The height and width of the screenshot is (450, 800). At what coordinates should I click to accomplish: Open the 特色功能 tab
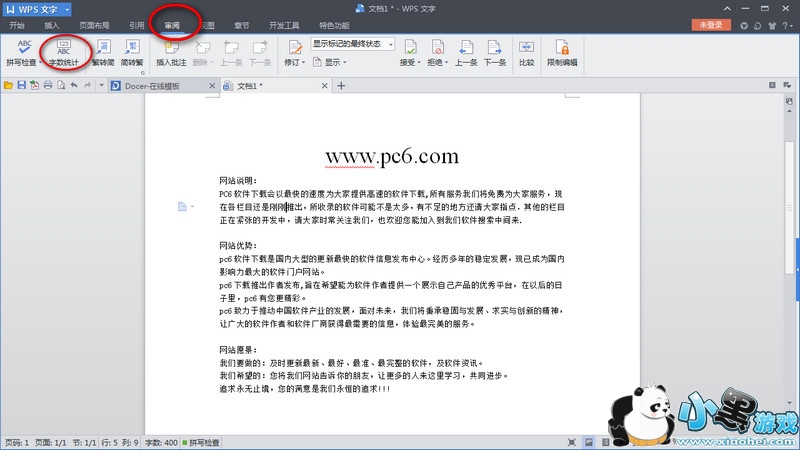point(334,26)
